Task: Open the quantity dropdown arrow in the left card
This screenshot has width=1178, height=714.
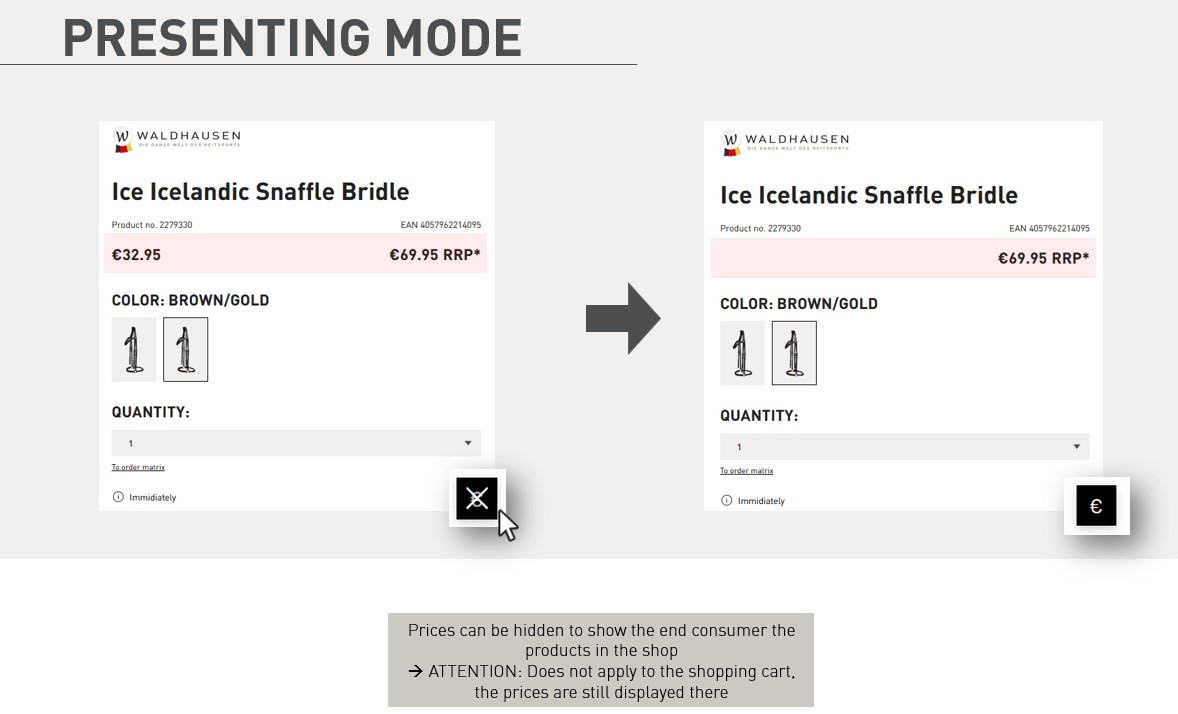Action: tap(468, 443)
